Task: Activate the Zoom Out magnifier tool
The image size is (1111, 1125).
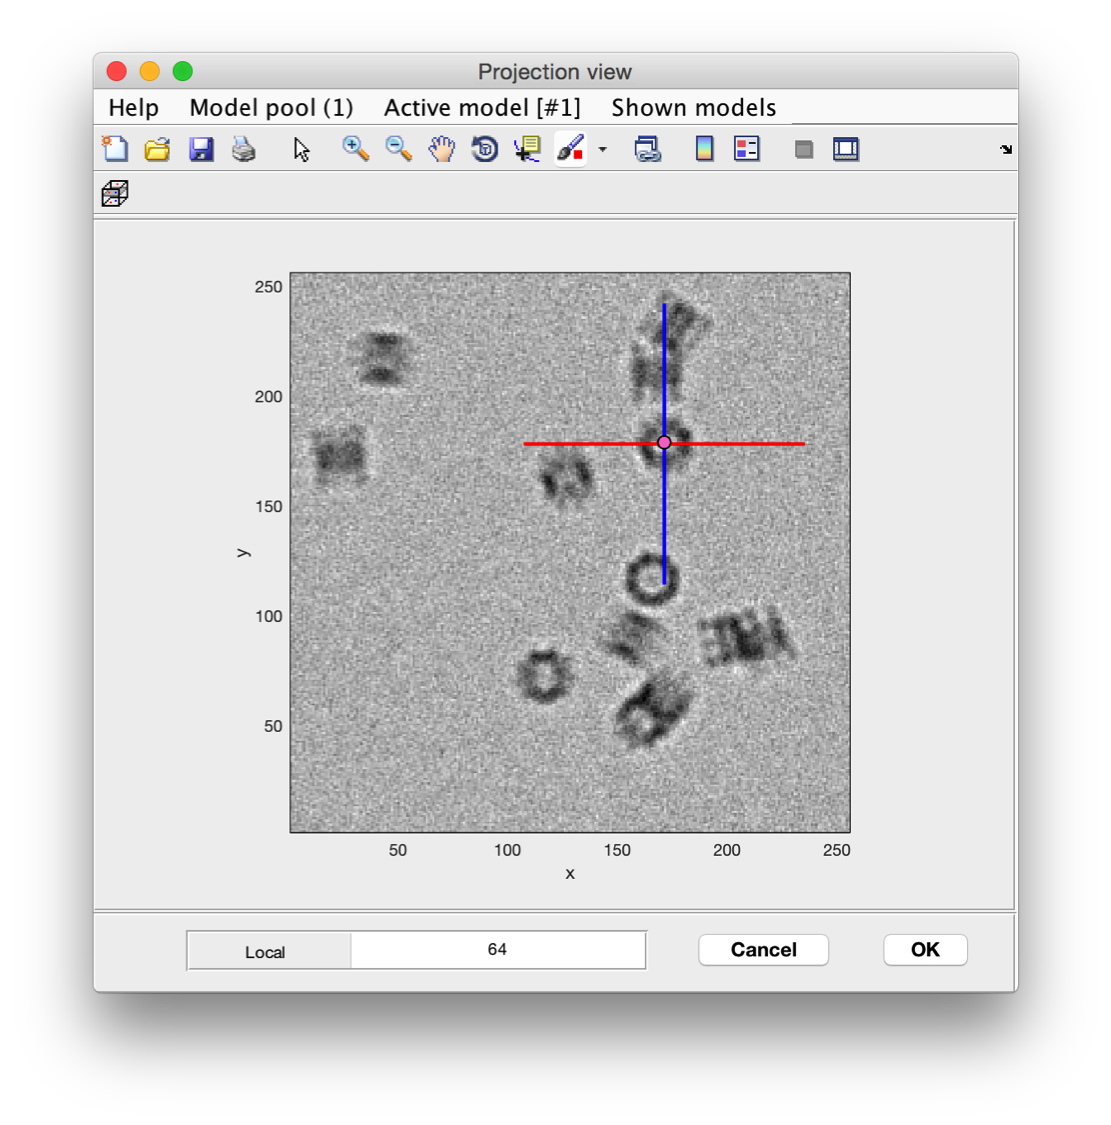Action: tap(398, 149)
